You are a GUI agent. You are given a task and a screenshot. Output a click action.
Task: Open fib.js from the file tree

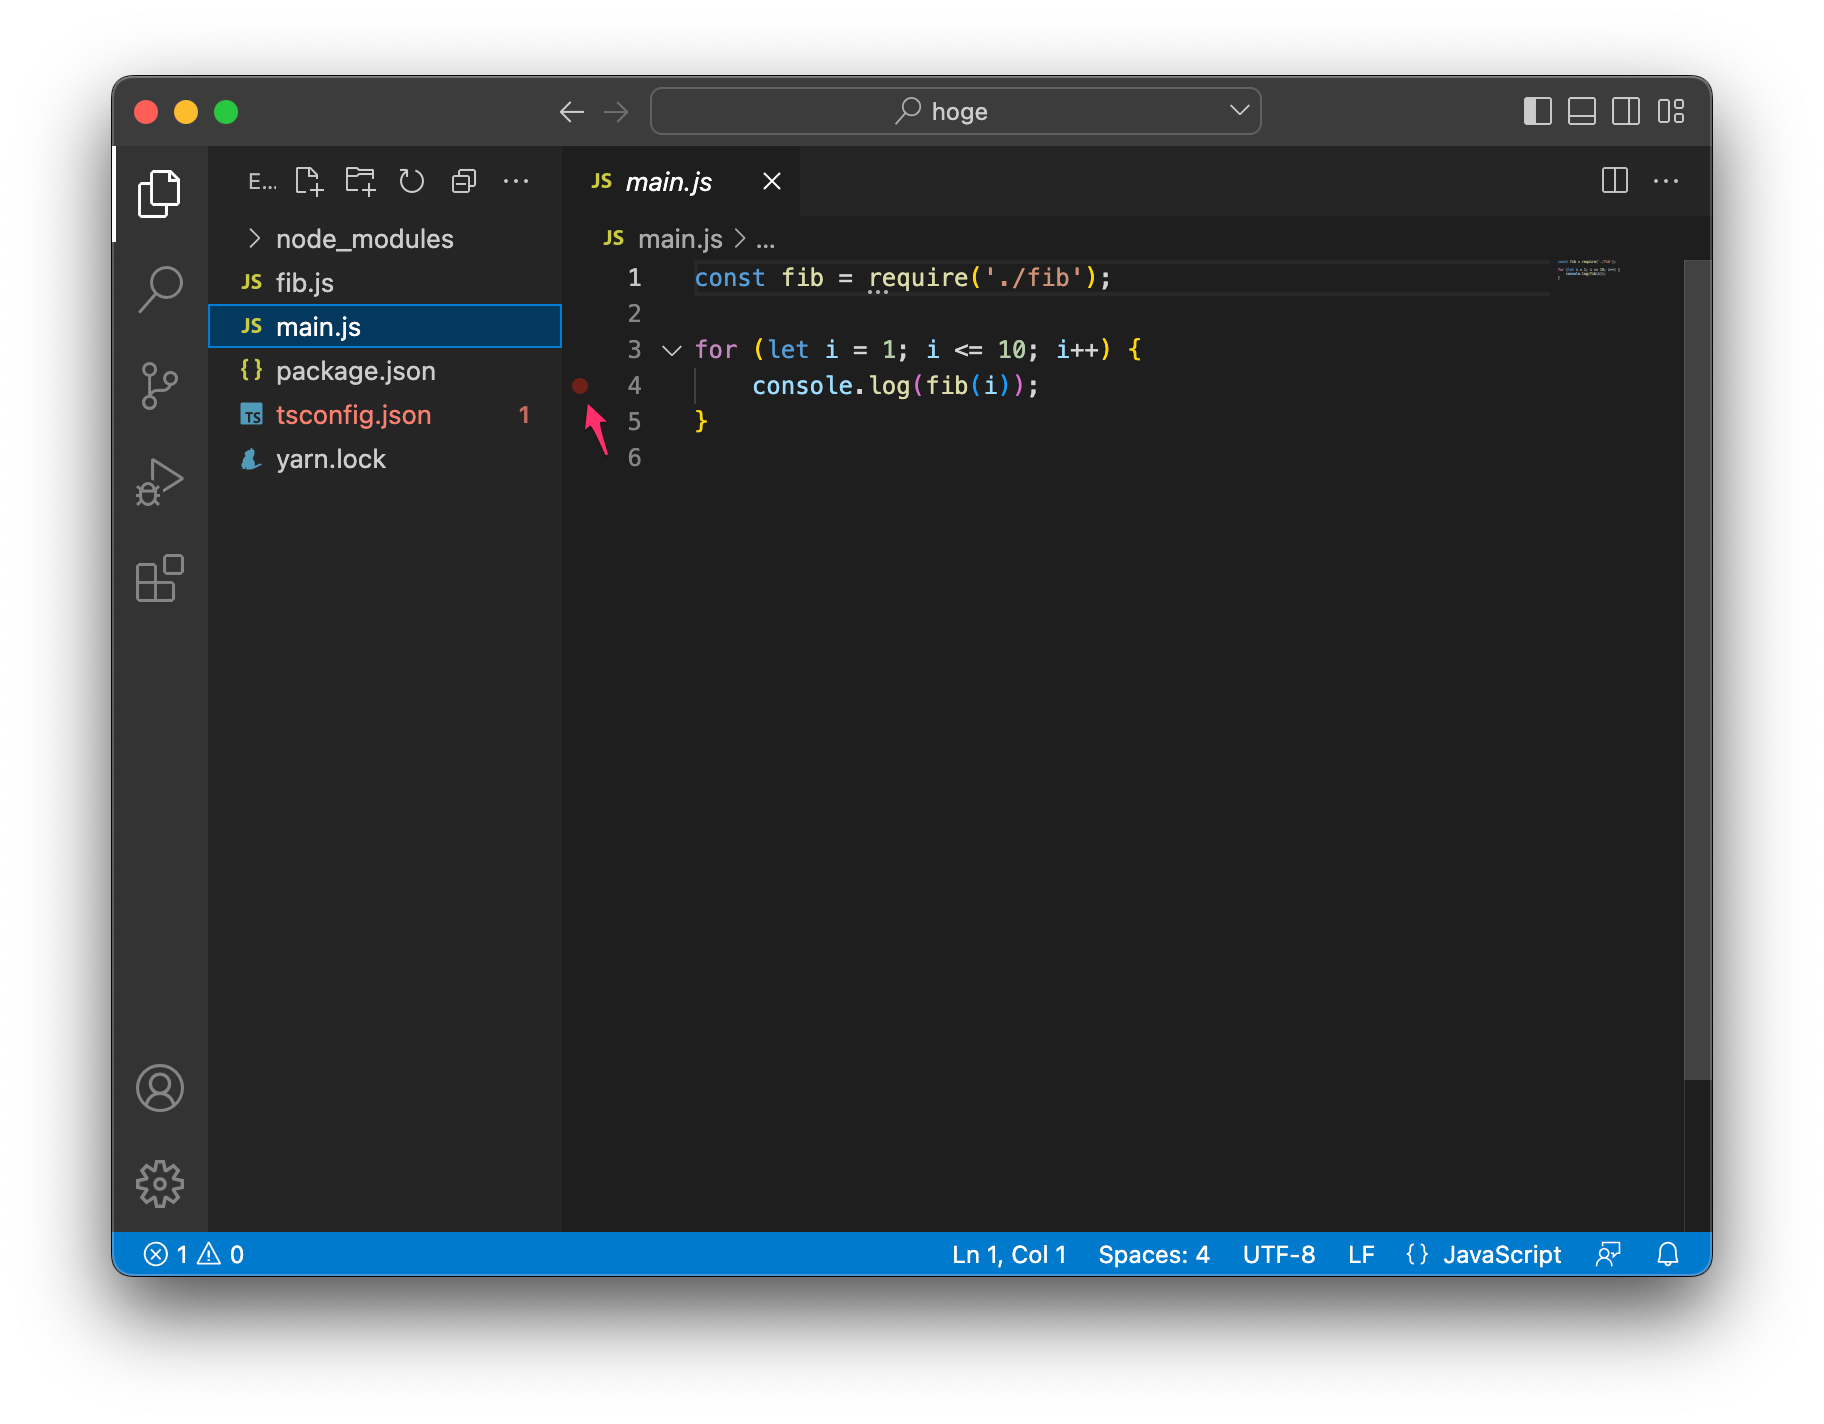385,282
